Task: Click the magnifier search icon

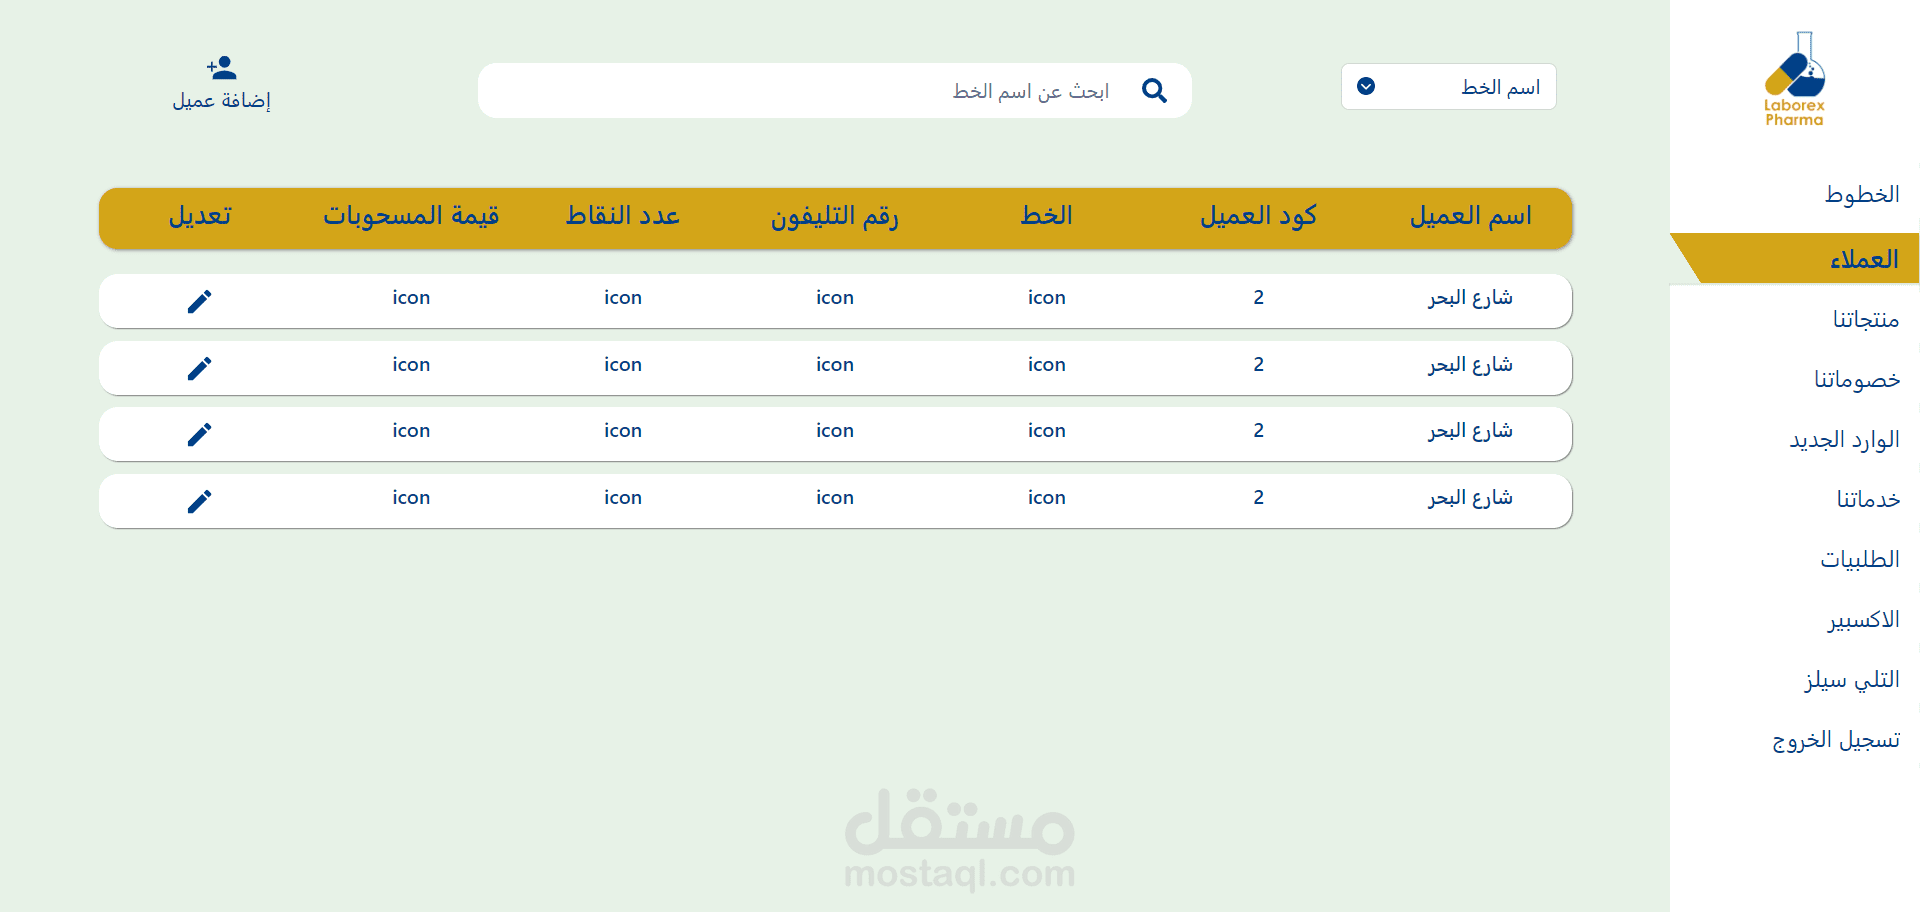Action: (x=1154, y=91)
